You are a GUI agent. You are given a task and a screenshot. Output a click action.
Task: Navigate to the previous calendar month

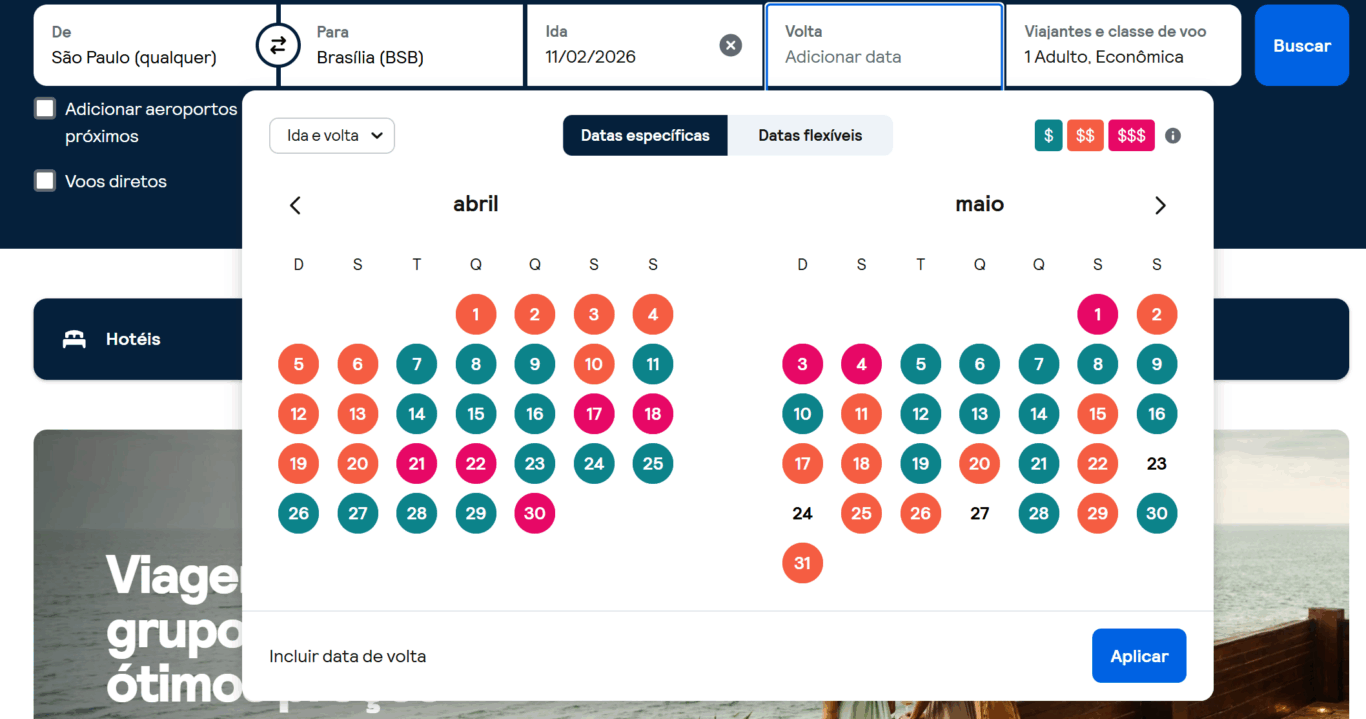(294, 204)
